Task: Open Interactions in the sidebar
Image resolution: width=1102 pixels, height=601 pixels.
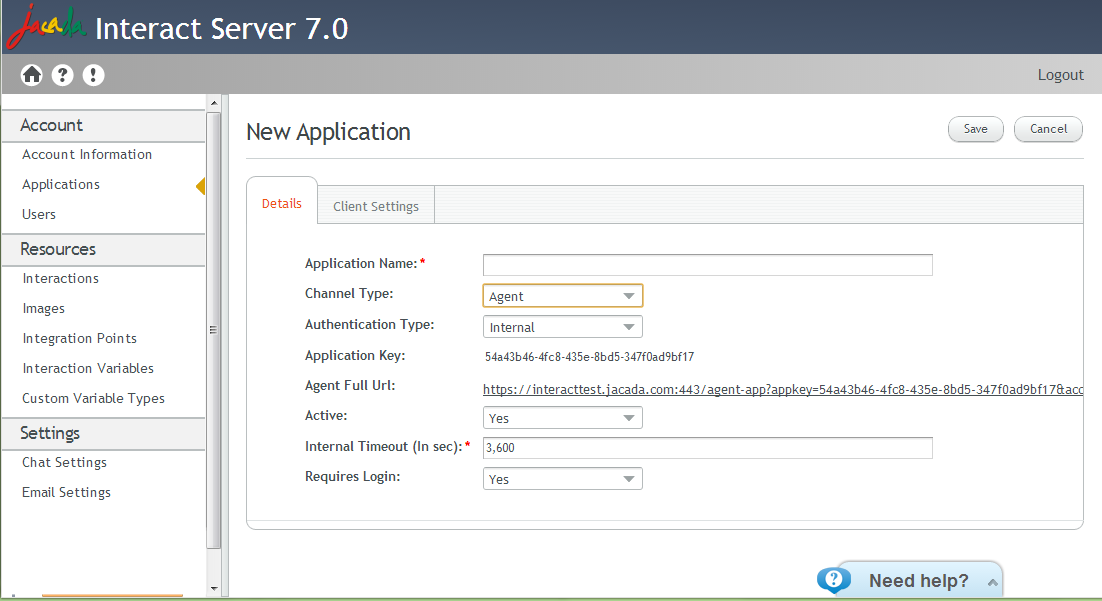Action: pyautogui.click(x=60, y=278)
